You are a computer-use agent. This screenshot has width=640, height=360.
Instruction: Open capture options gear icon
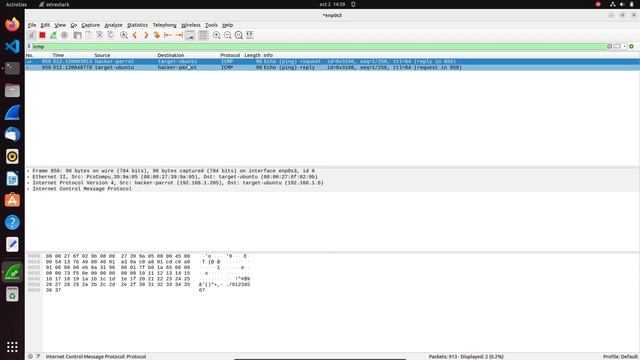click(x=64, y=35)
